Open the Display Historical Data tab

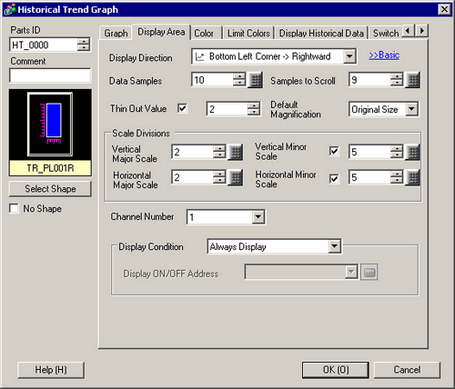click(x=321, y=33)
